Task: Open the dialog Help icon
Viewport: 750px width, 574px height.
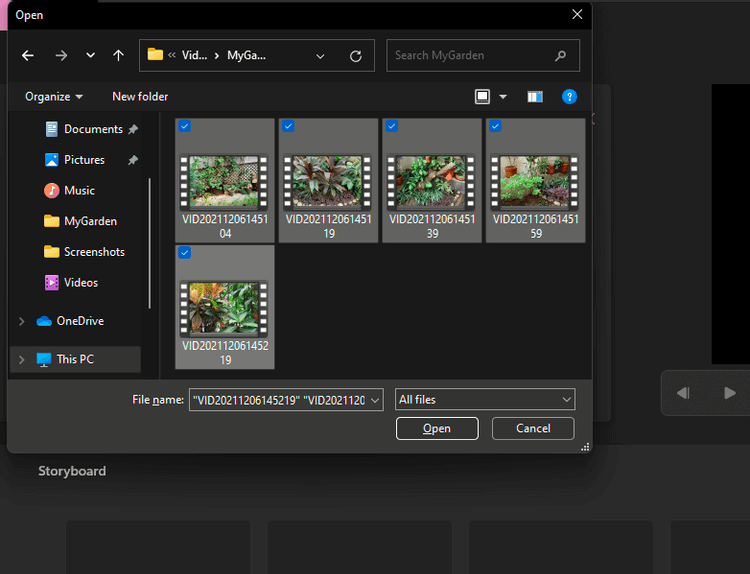Action: (x=569, y=97)
